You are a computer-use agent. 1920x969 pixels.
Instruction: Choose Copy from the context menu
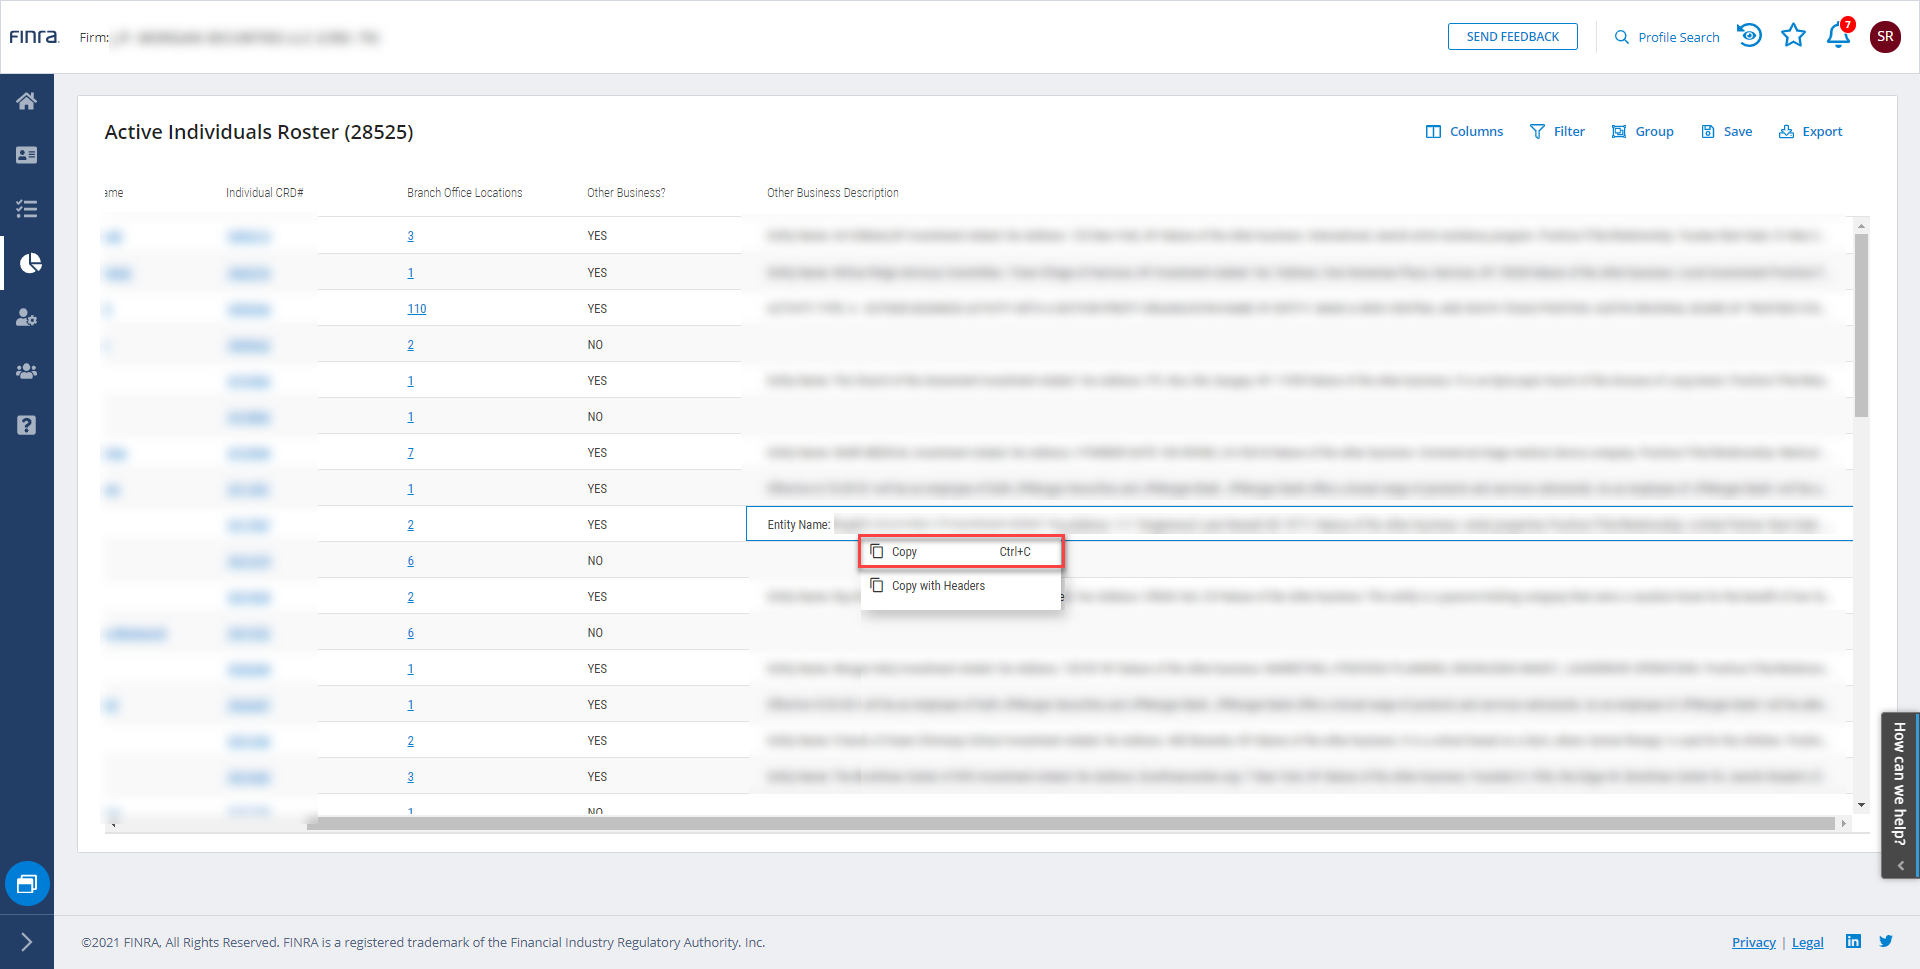pos(903,551)
